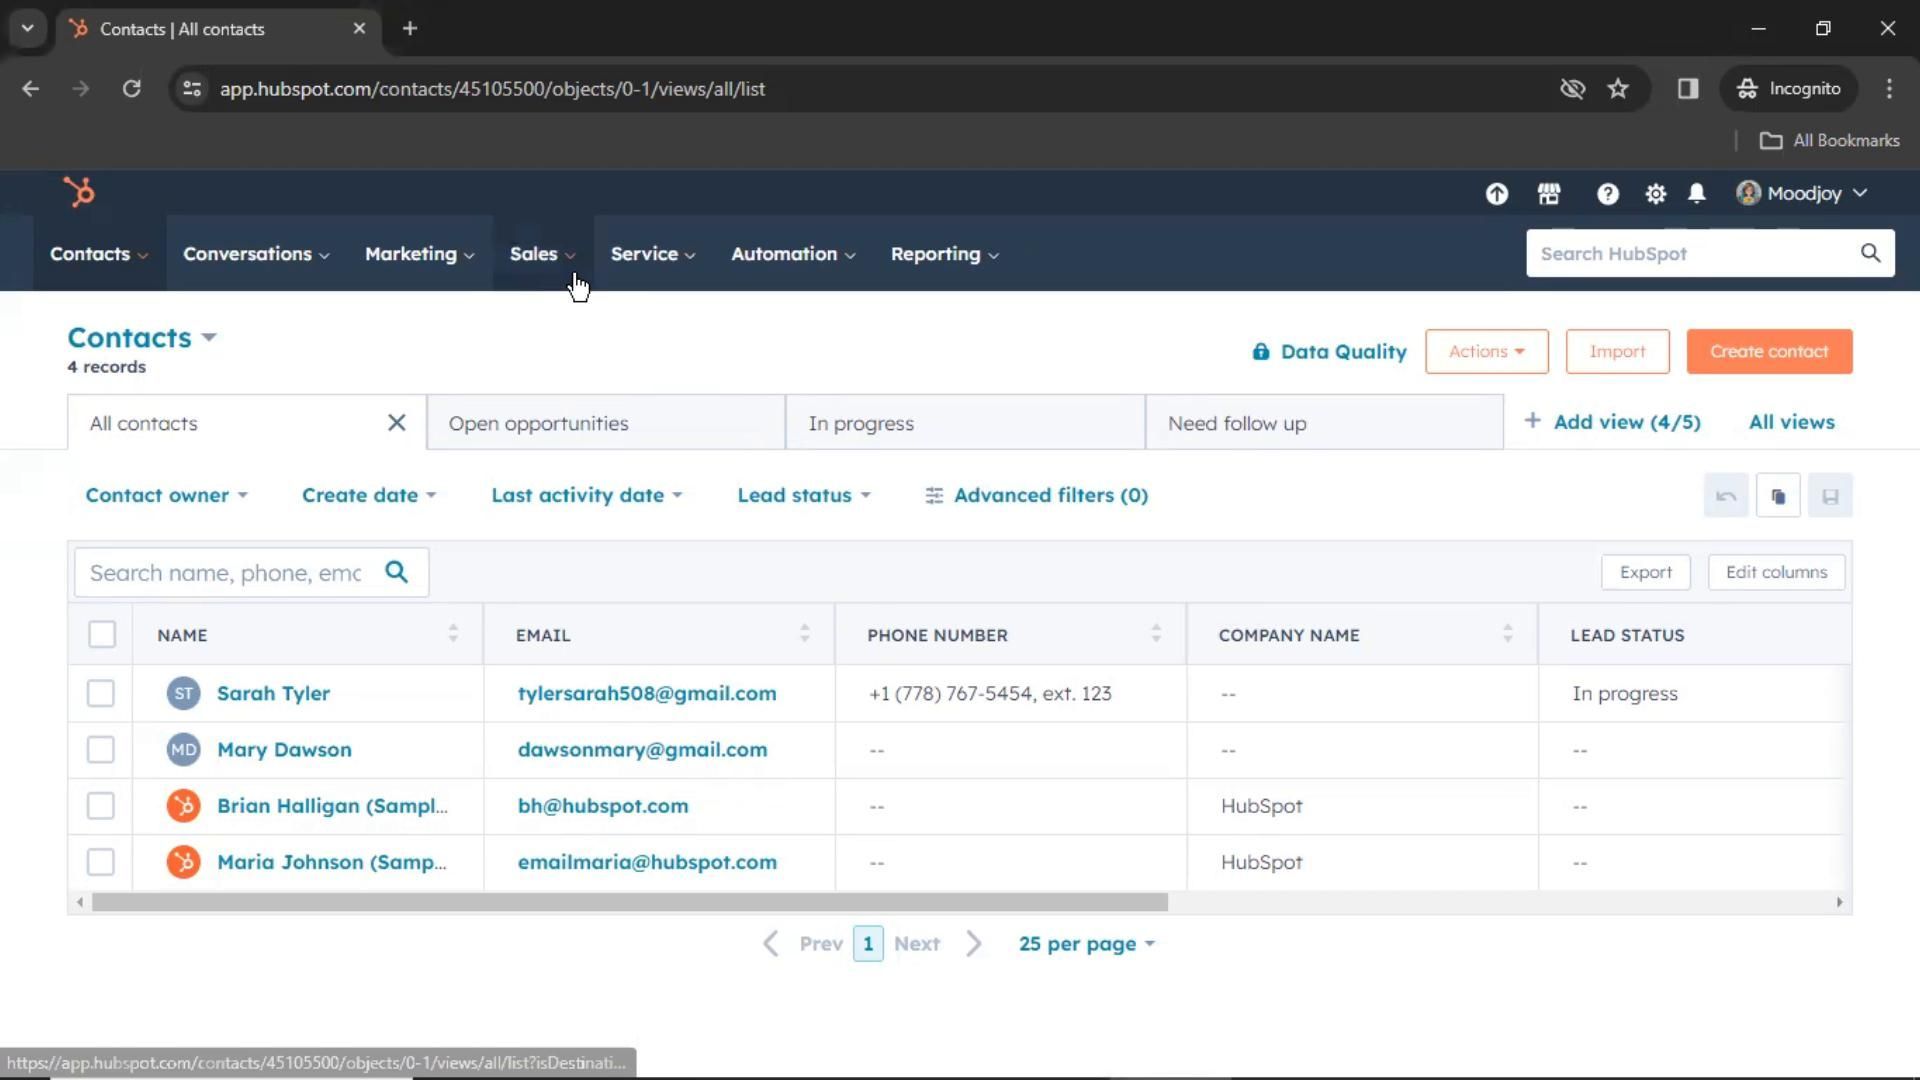
Task: Open the Sales navigation menu
Action: coord(542,254)
